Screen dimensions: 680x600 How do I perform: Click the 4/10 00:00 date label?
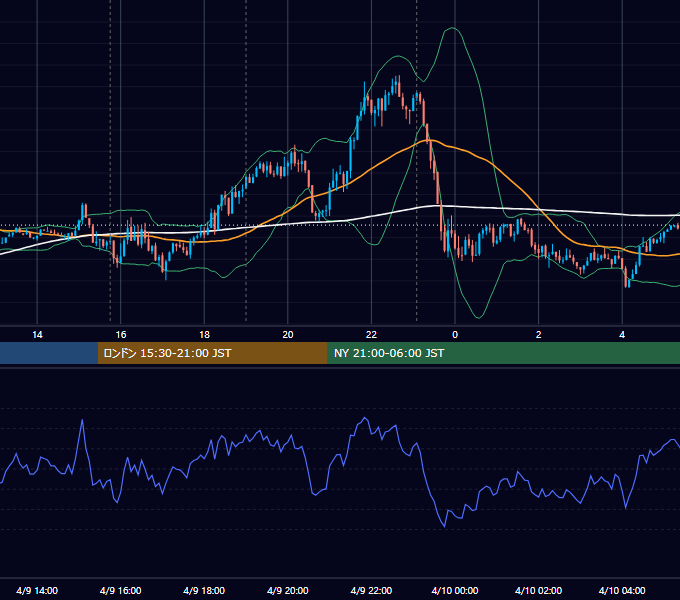[455, 590]
